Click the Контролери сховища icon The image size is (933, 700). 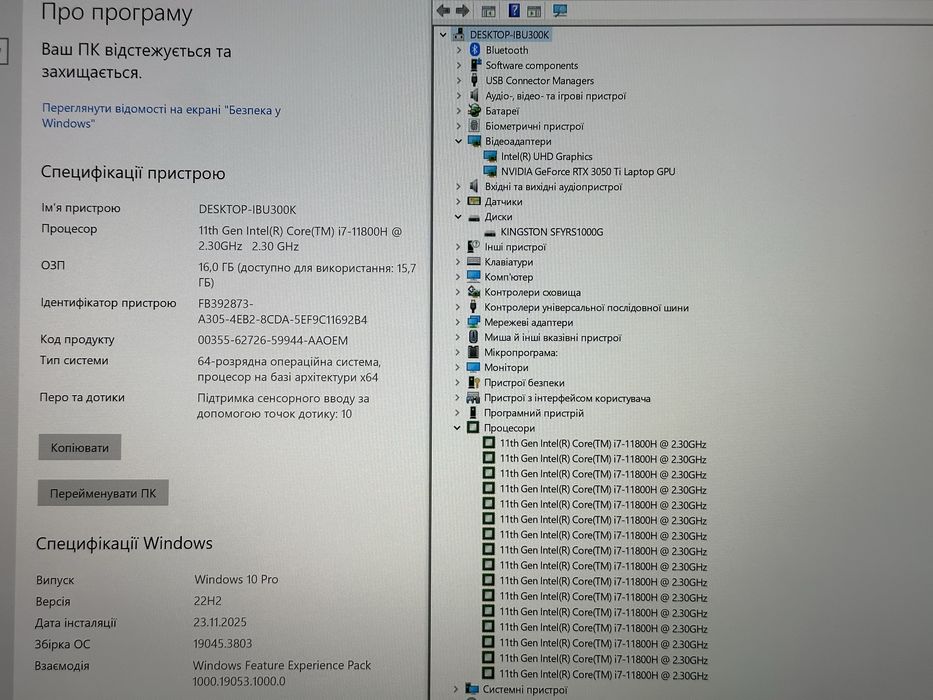coord(474,292)
